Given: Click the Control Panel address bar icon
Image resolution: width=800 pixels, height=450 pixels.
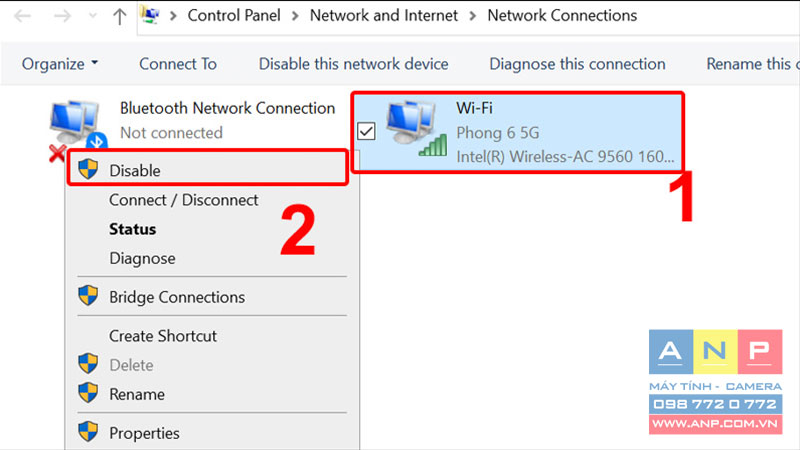Looking at the screenshot, I should (x=150, y=16).
